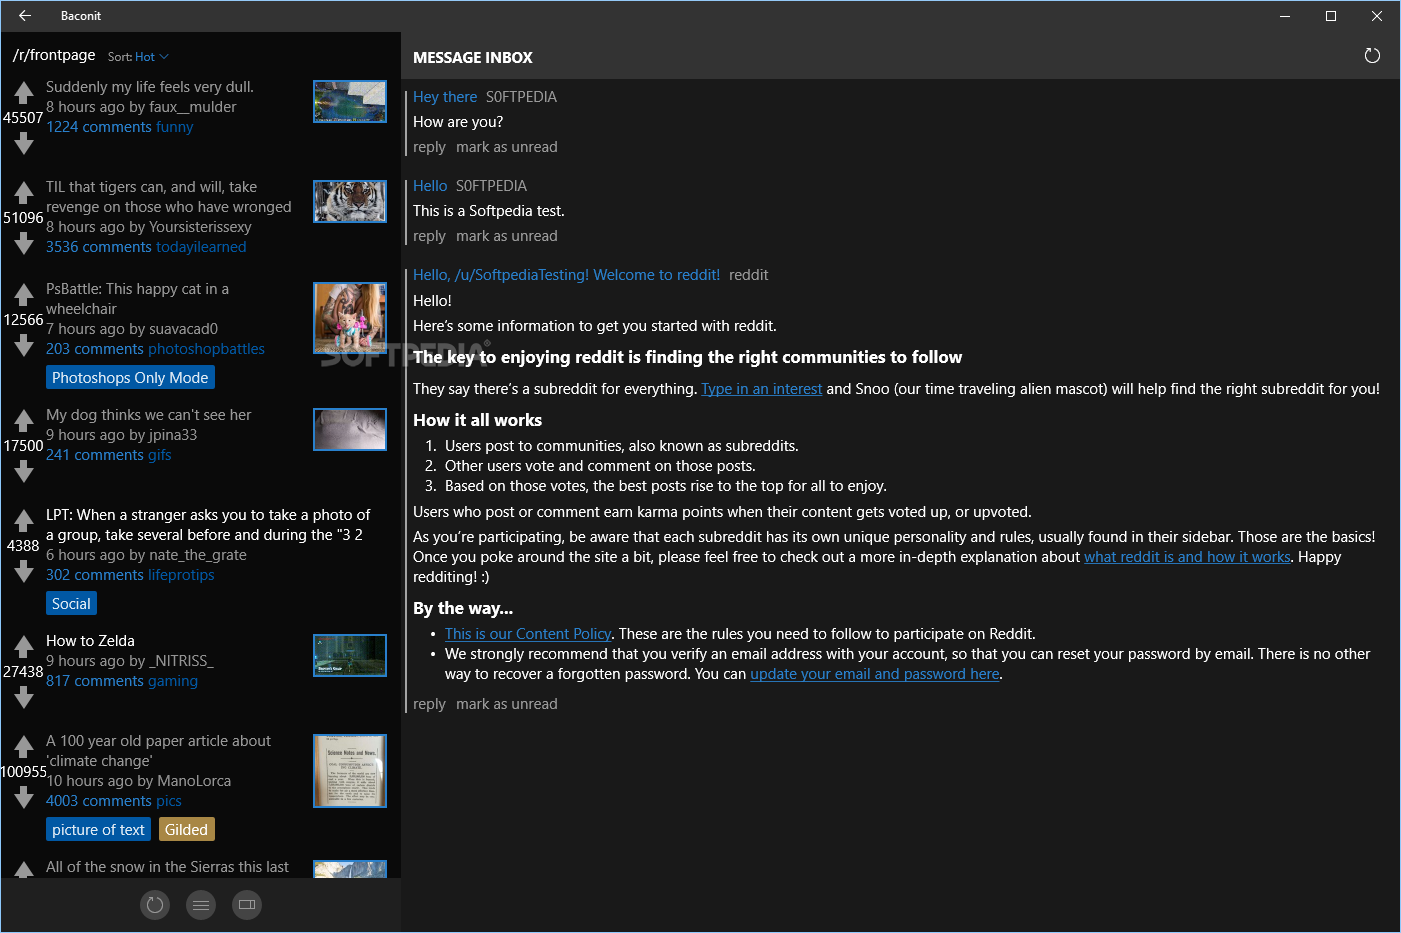Open 4003 comments on climate change article post
1401x933 pixels.
99,801
